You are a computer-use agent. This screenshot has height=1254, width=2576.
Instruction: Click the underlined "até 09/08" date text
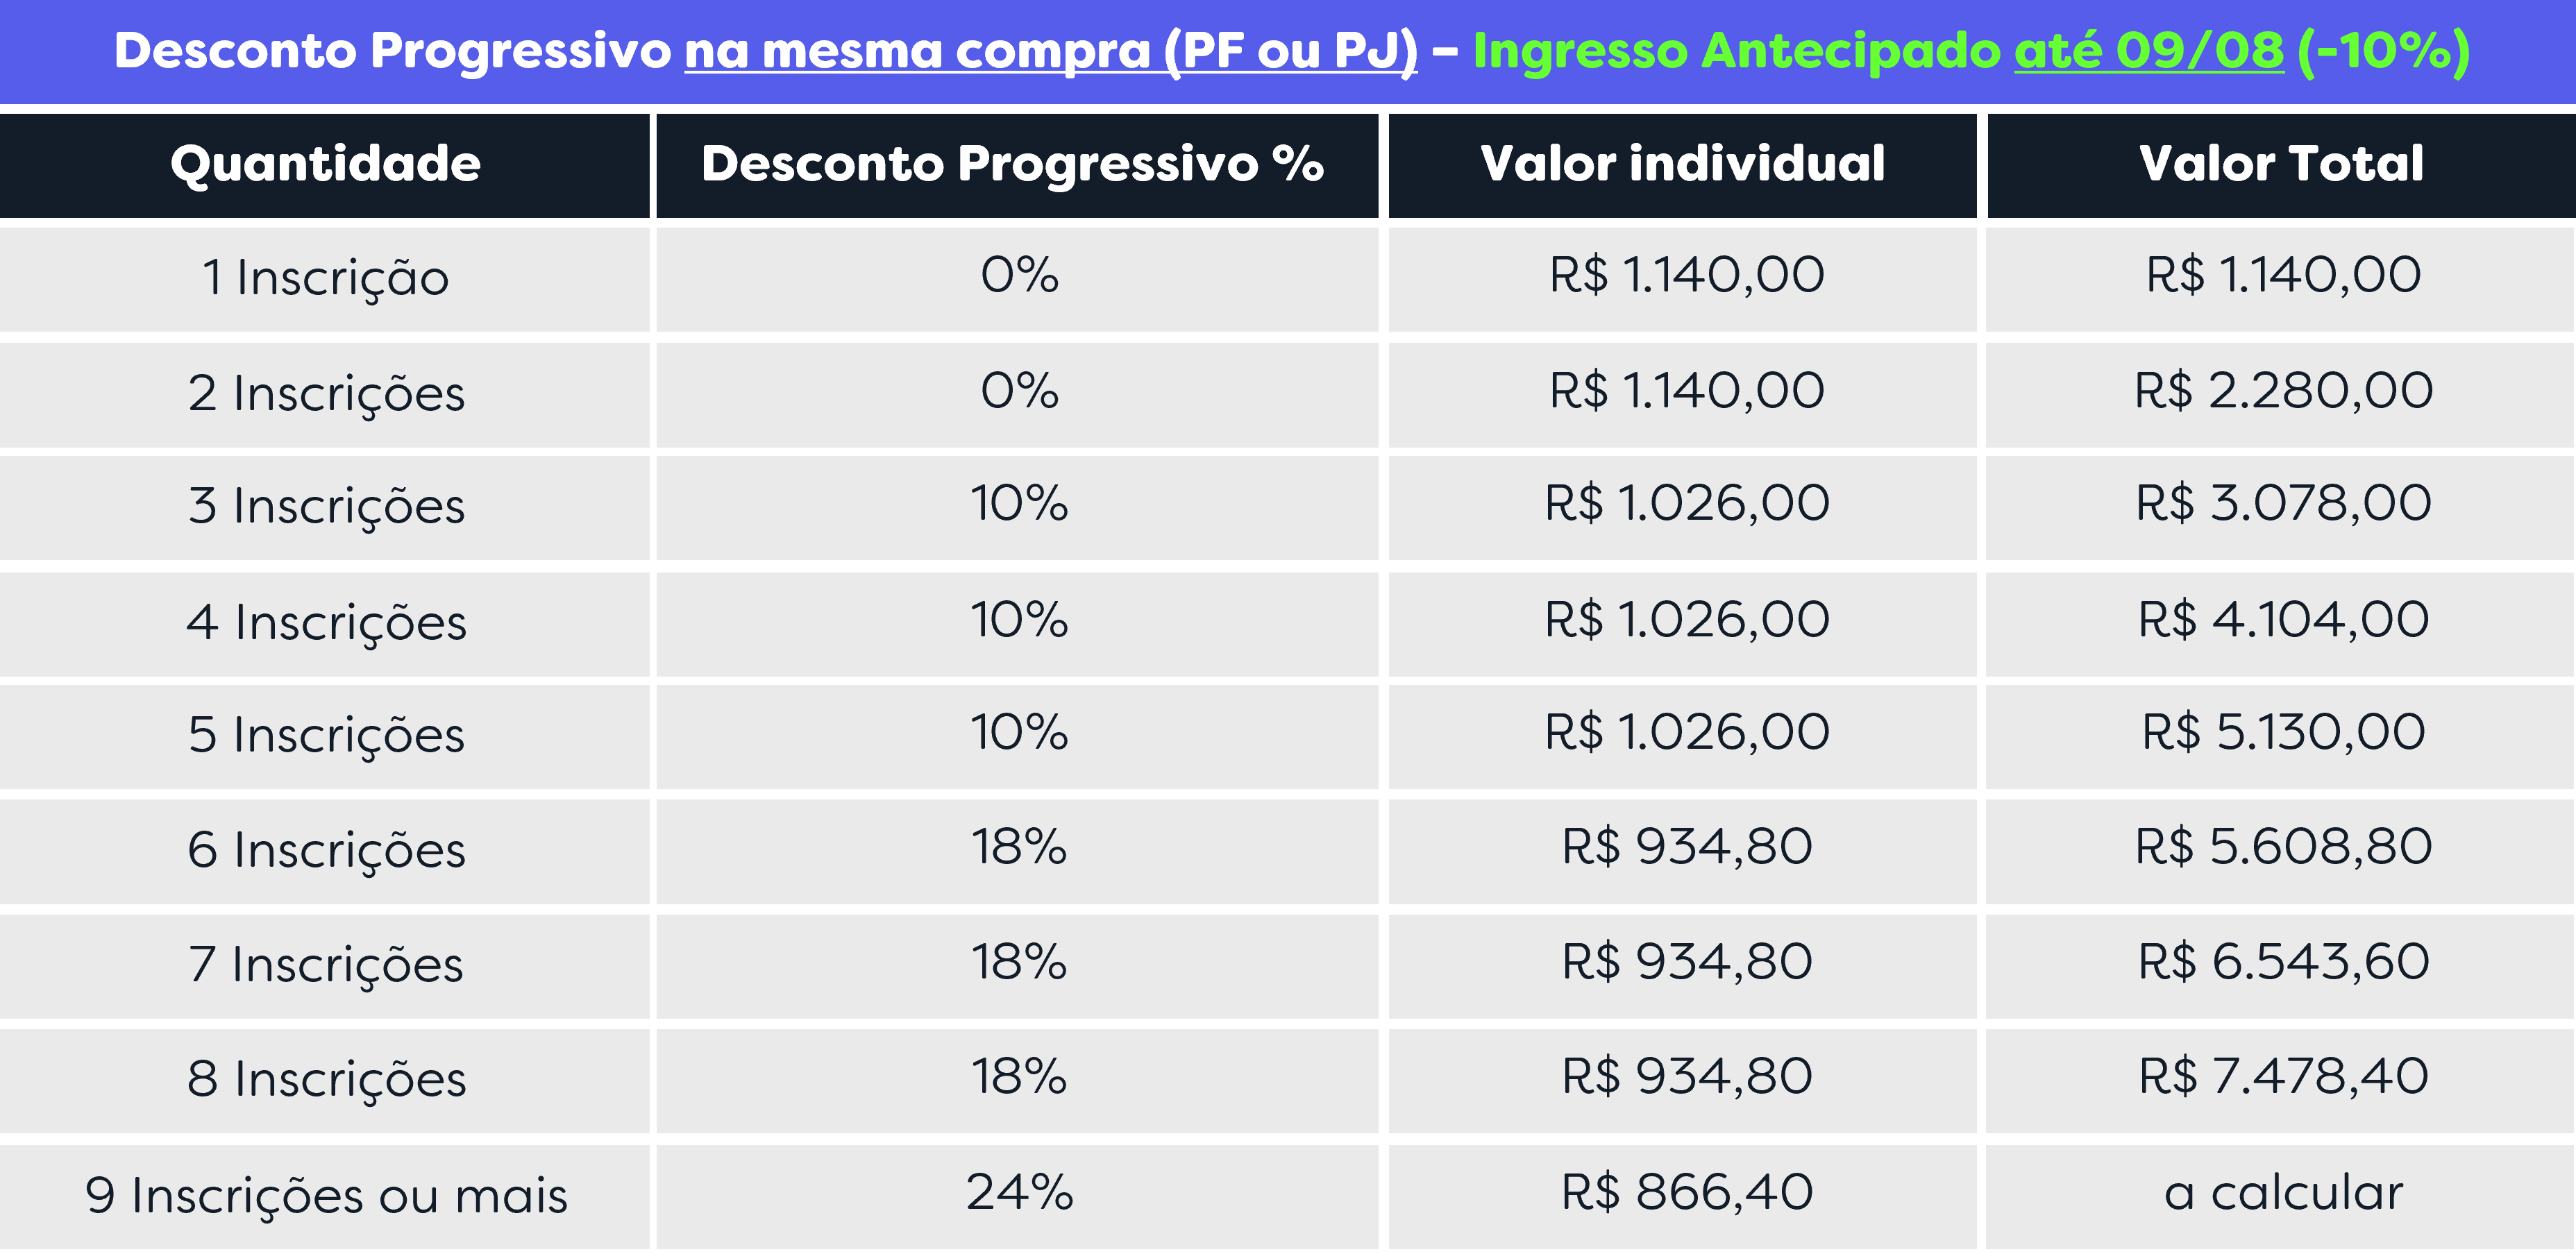[x=2148, y=51]
